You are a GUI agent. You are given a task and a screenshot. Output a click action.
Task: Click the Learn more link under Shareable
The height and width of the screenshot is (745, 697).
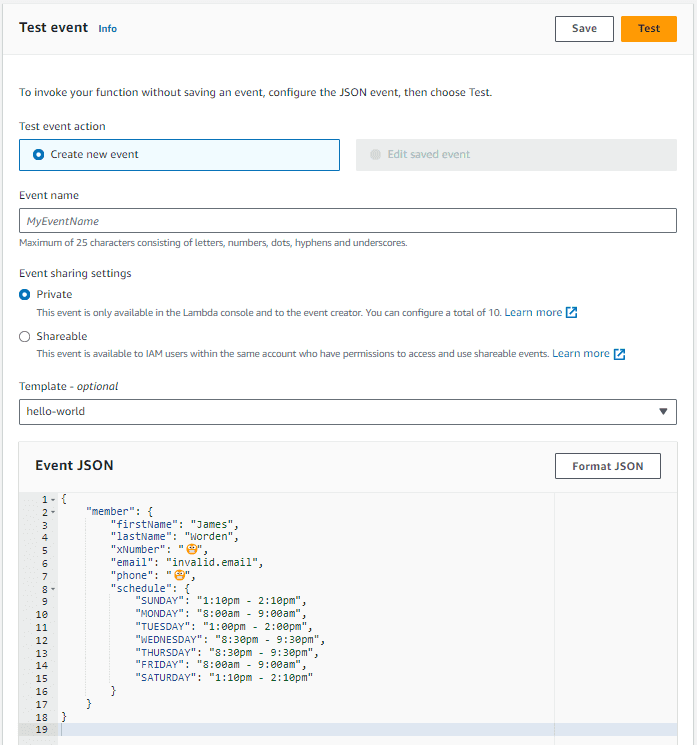pyautogui.click(x=580, y=354)
